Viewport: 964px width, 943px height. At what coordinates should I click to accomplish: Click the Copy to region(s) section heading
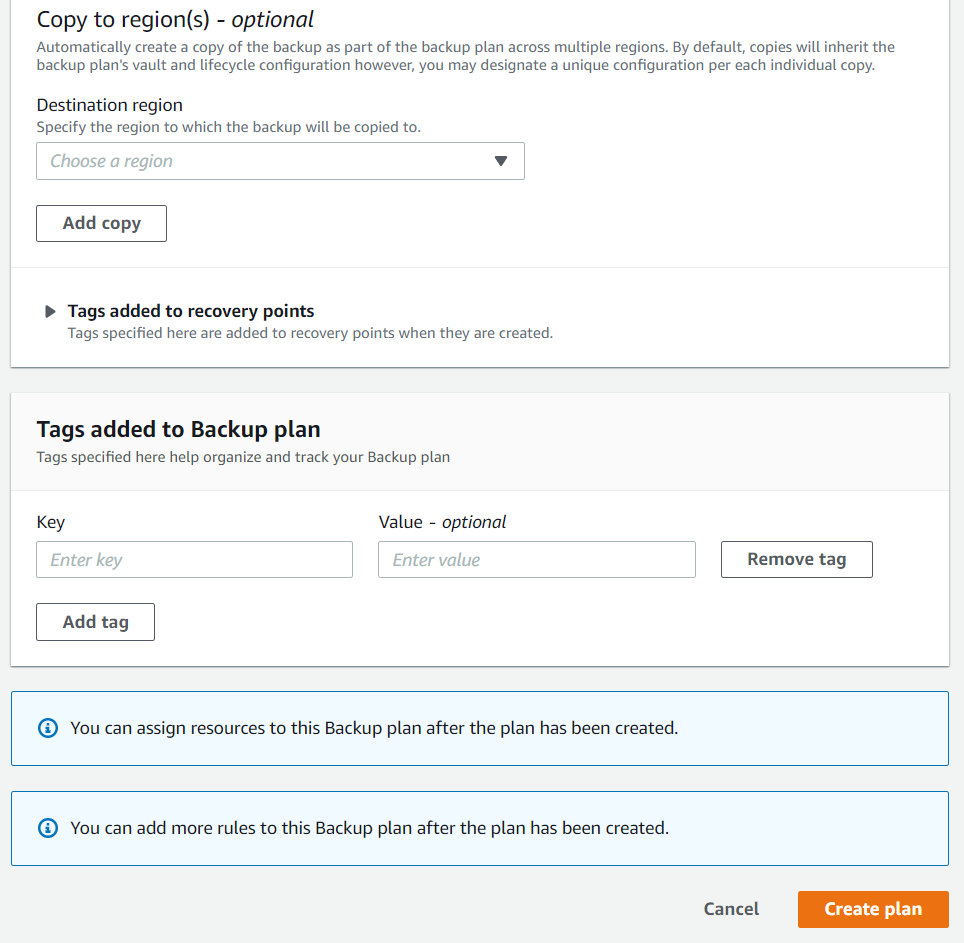[175, 20]
